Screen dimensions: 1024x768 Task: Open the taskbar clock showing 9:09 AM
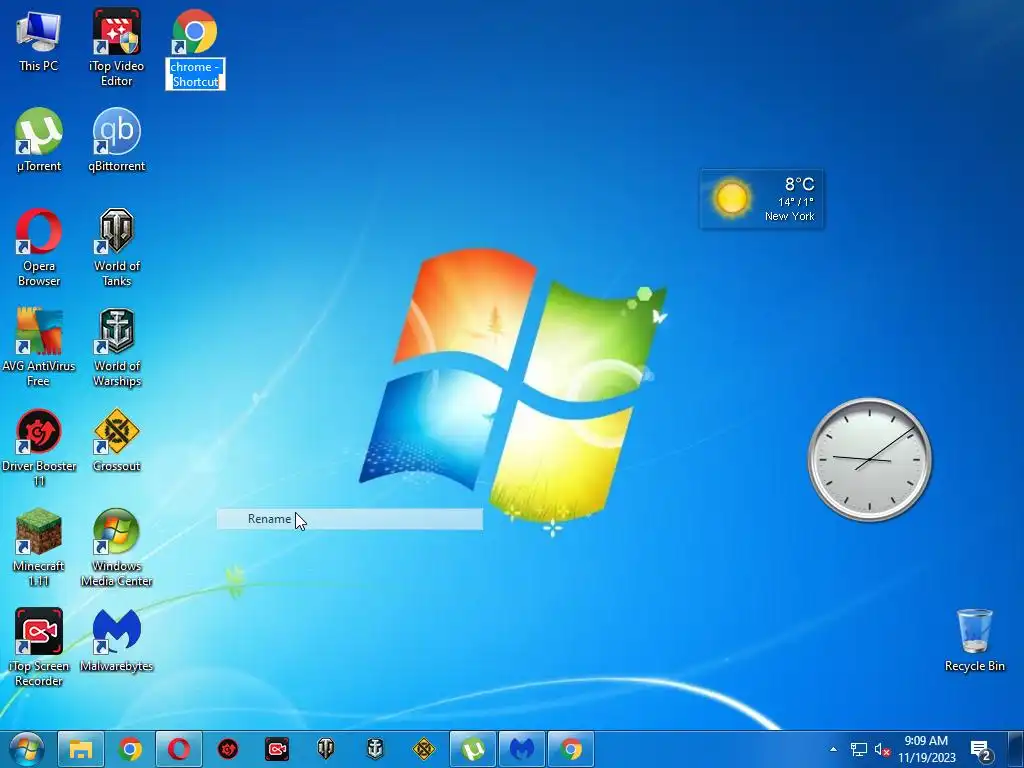(926, 749)
